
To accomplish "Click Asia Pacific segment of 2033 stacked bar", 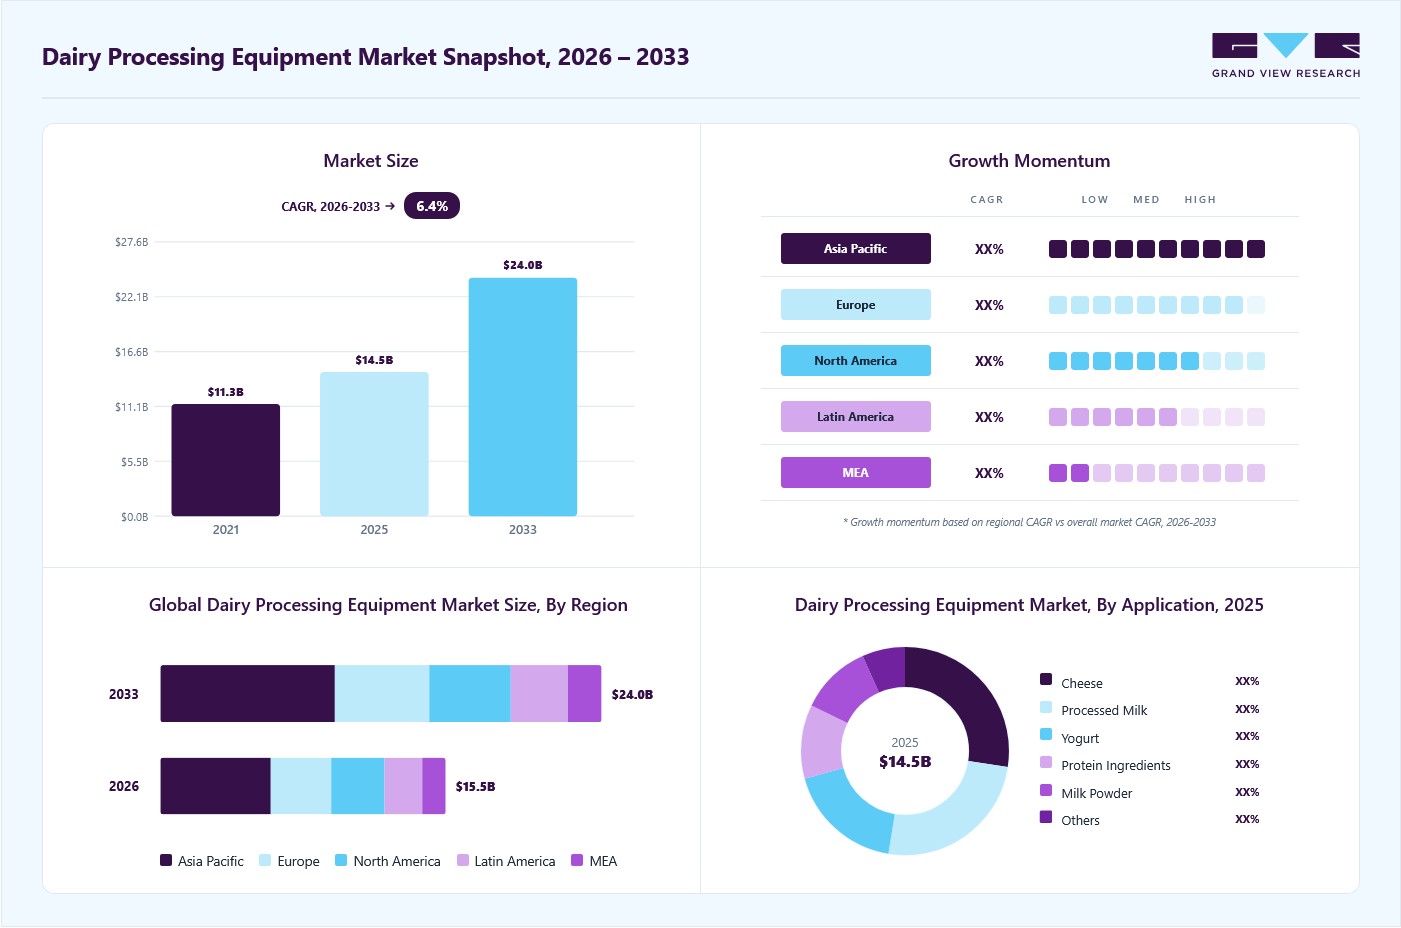I will point(247,694).
